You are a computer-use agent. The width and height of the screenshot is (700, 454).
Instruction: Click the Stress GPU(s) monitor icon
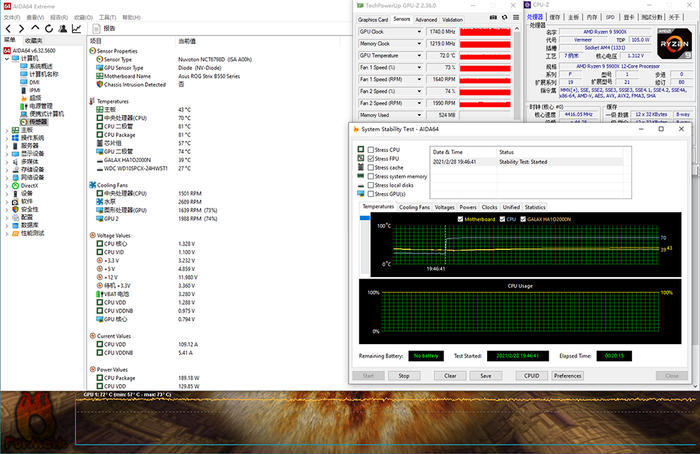click(x=361, y=194)
